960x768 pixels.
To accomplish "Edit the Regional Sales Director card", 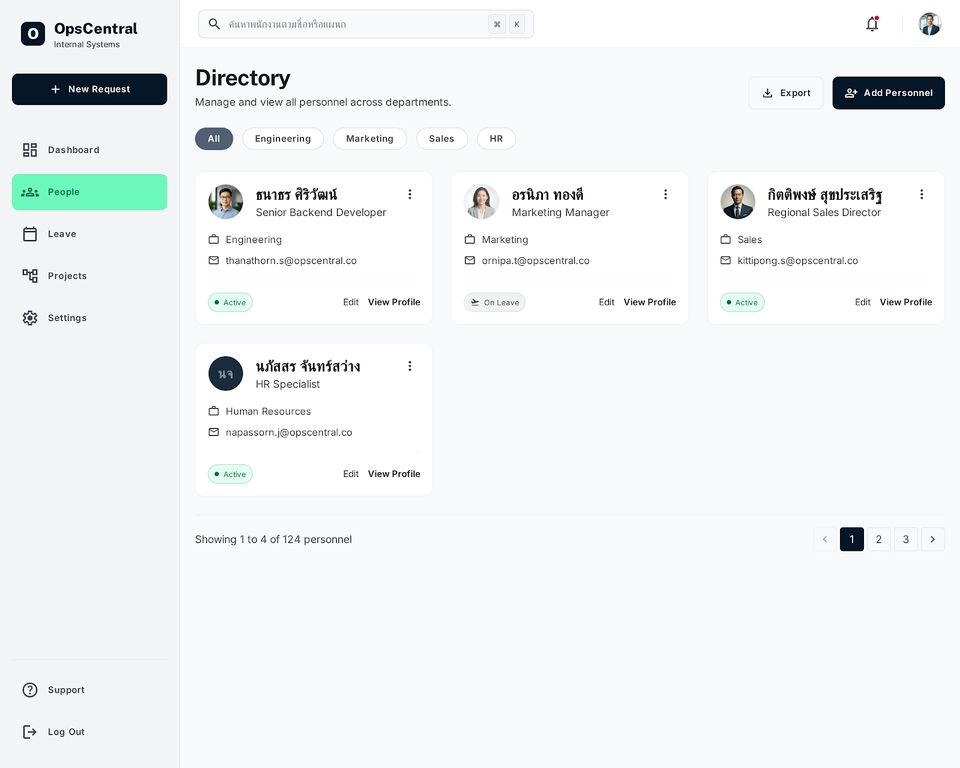I will point(863,302).
